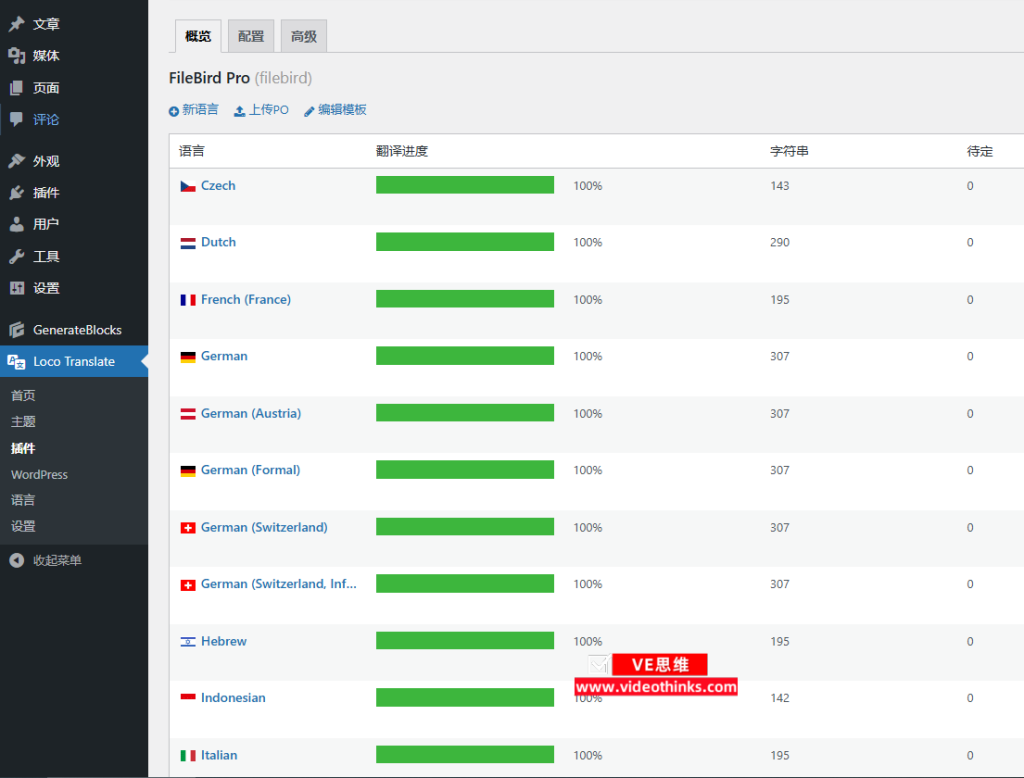Collapse the sidebar via 收起菜单
Viewport: 1024px width, 778px height.
point(57,560)
